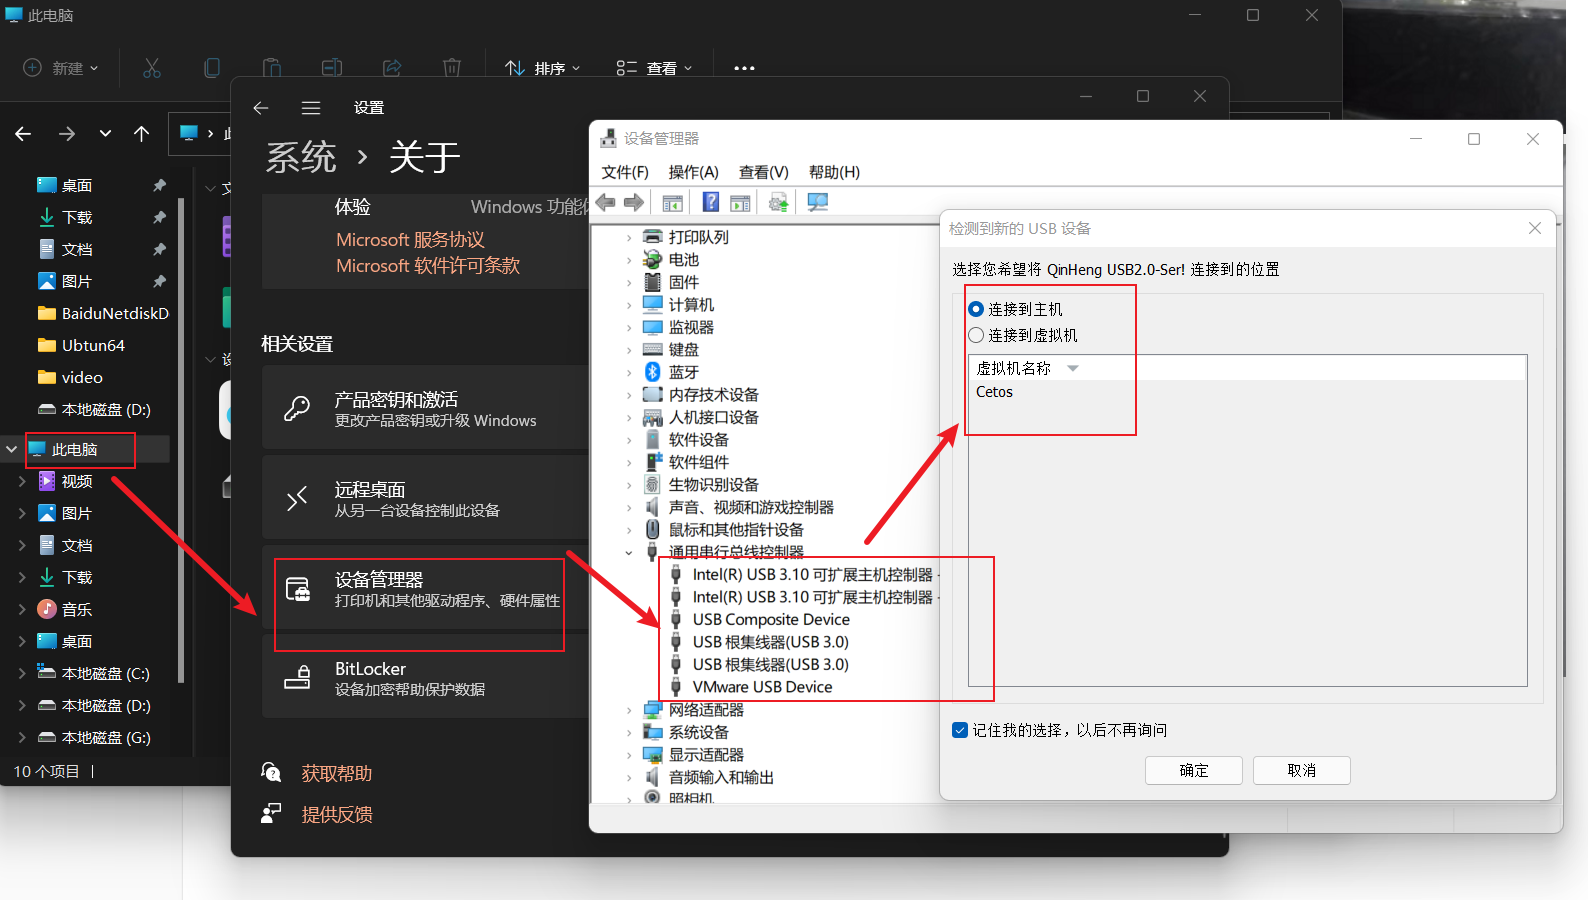Screen dimensions: 1588x900
Task: Click the Explorer forward navigation arrow
Action: (x=67, y=133)
